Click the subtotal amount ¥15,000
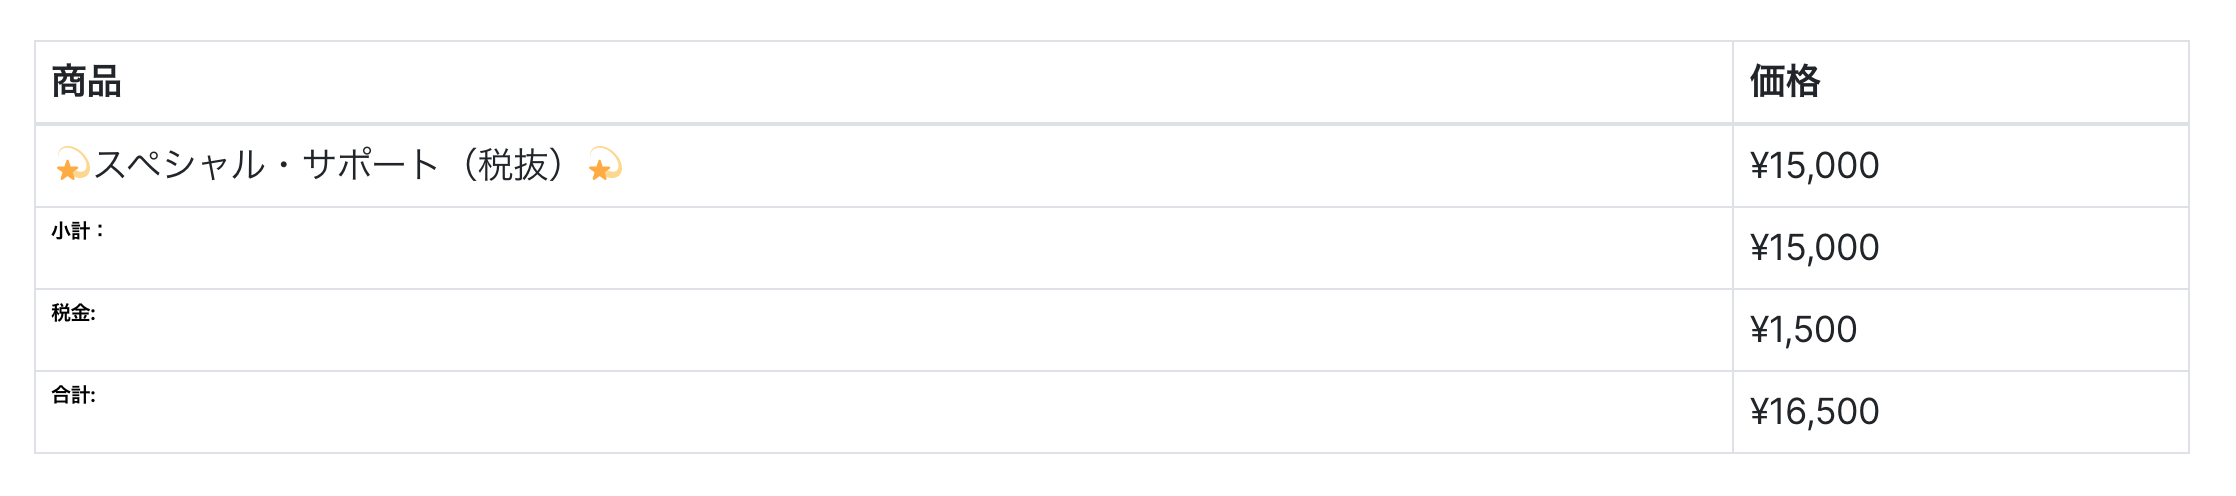This screenshot has height=496, width=2236. point(1814,247)
